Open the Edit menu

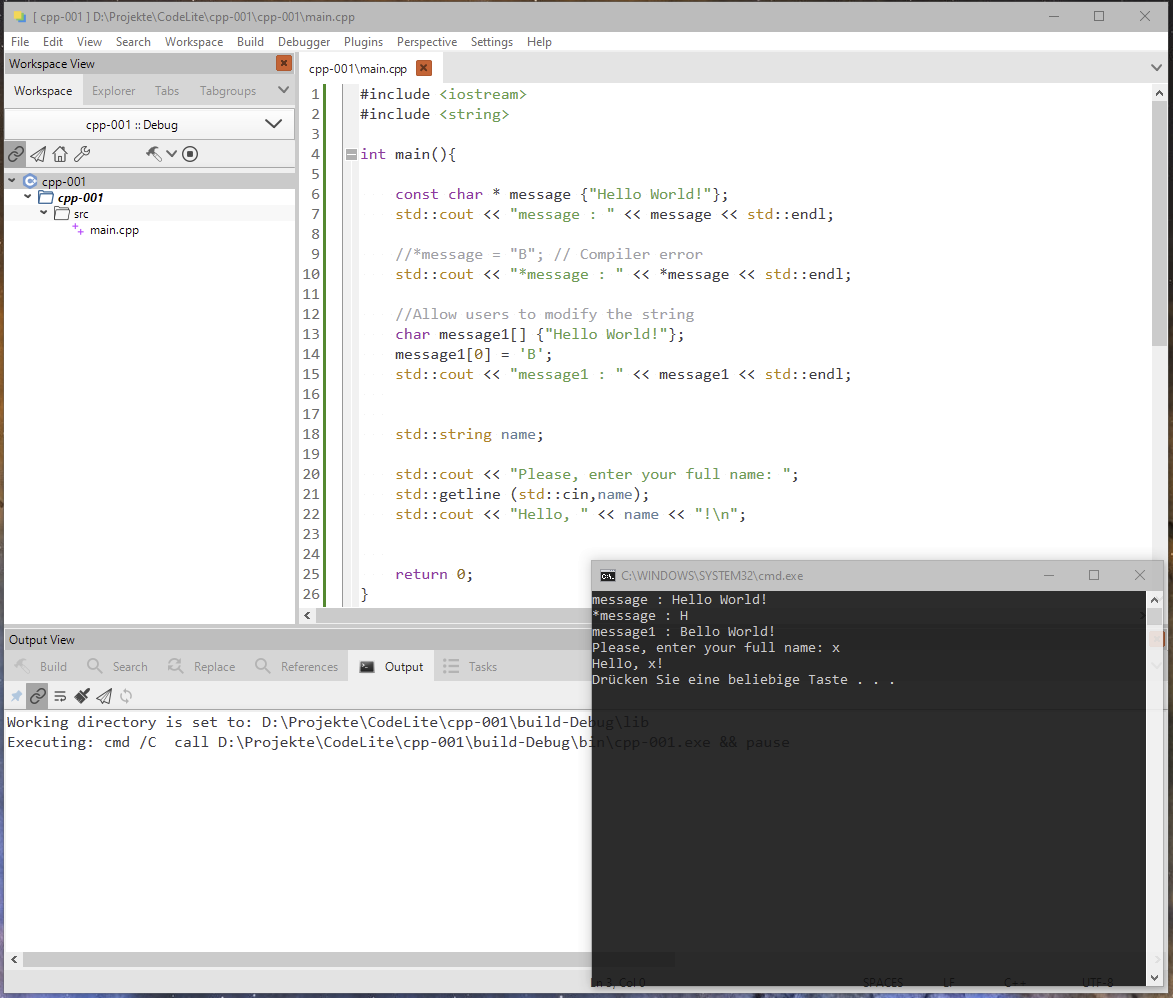(x=52, y=42)
